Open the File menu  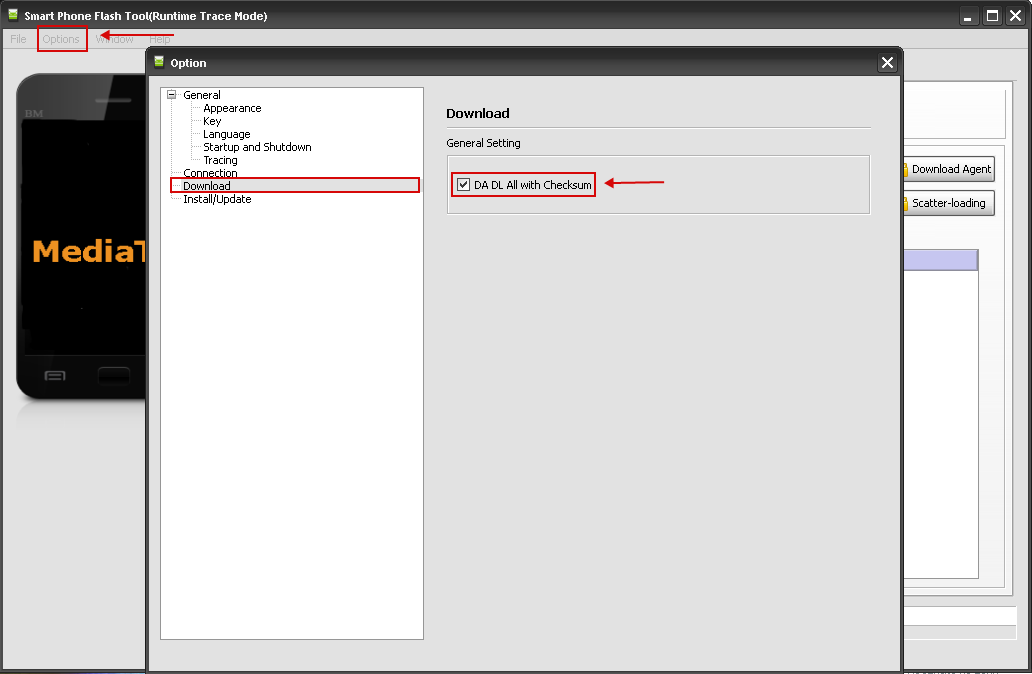[18, 39]
